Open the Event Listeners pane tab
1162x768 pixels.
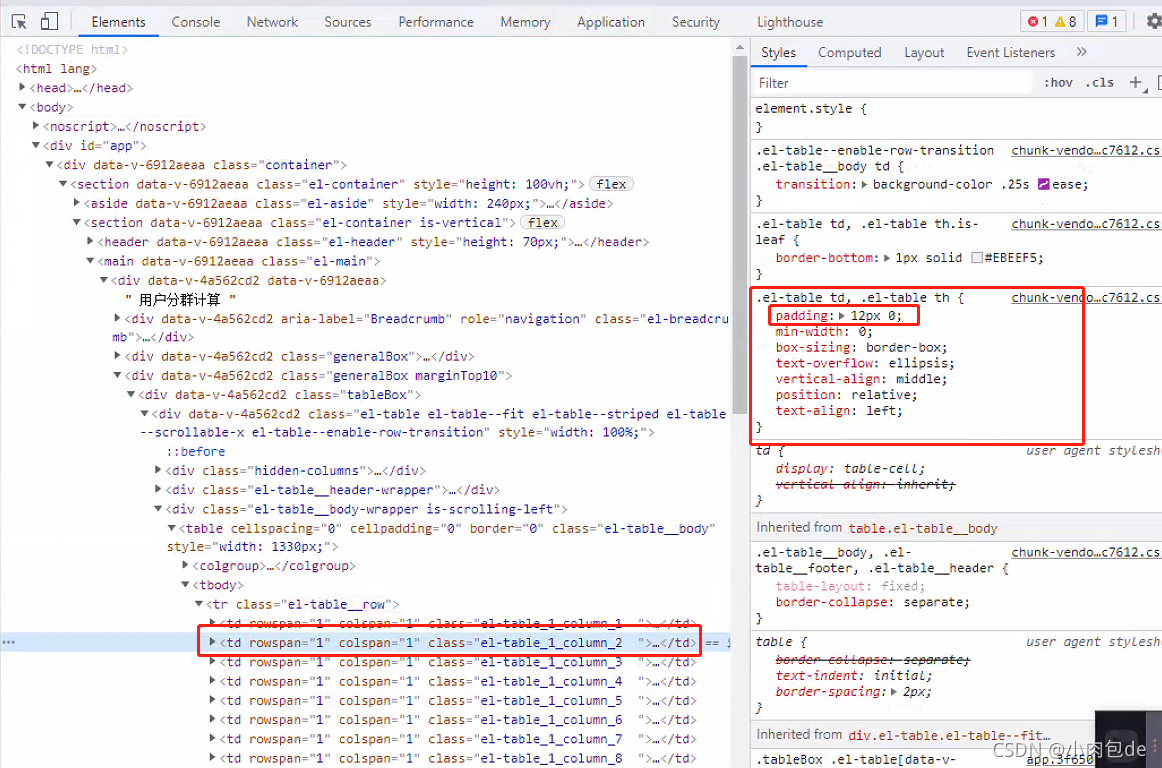click(x=1010, y=52)
